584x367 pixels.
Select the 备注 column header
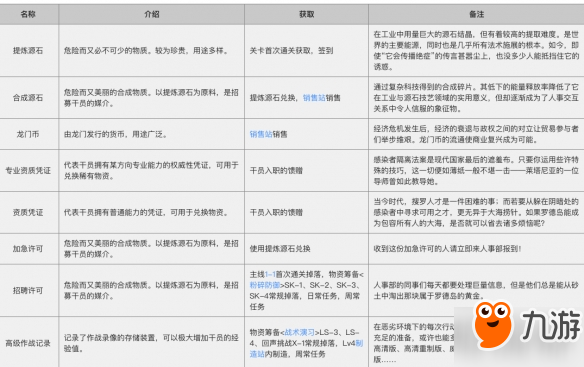476,14
